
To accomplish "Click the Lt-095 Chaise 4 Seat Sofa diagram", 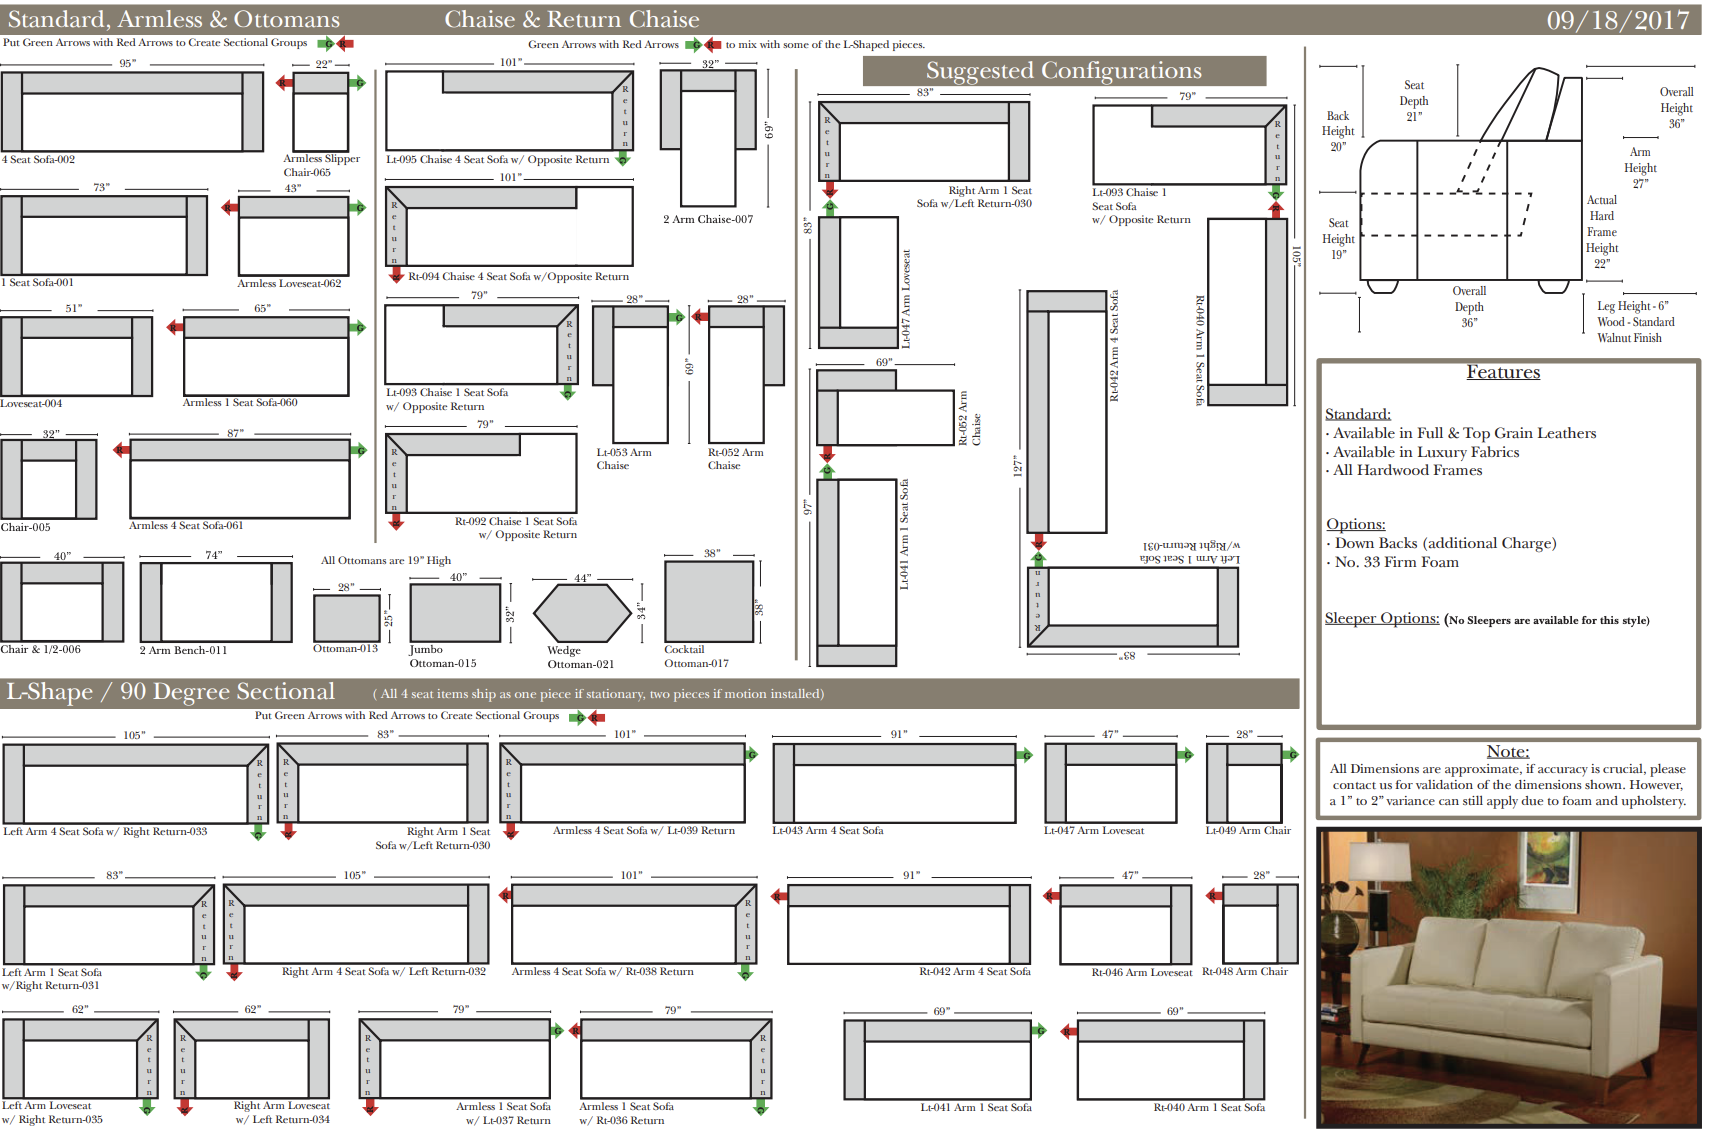I will click(510, 111).
